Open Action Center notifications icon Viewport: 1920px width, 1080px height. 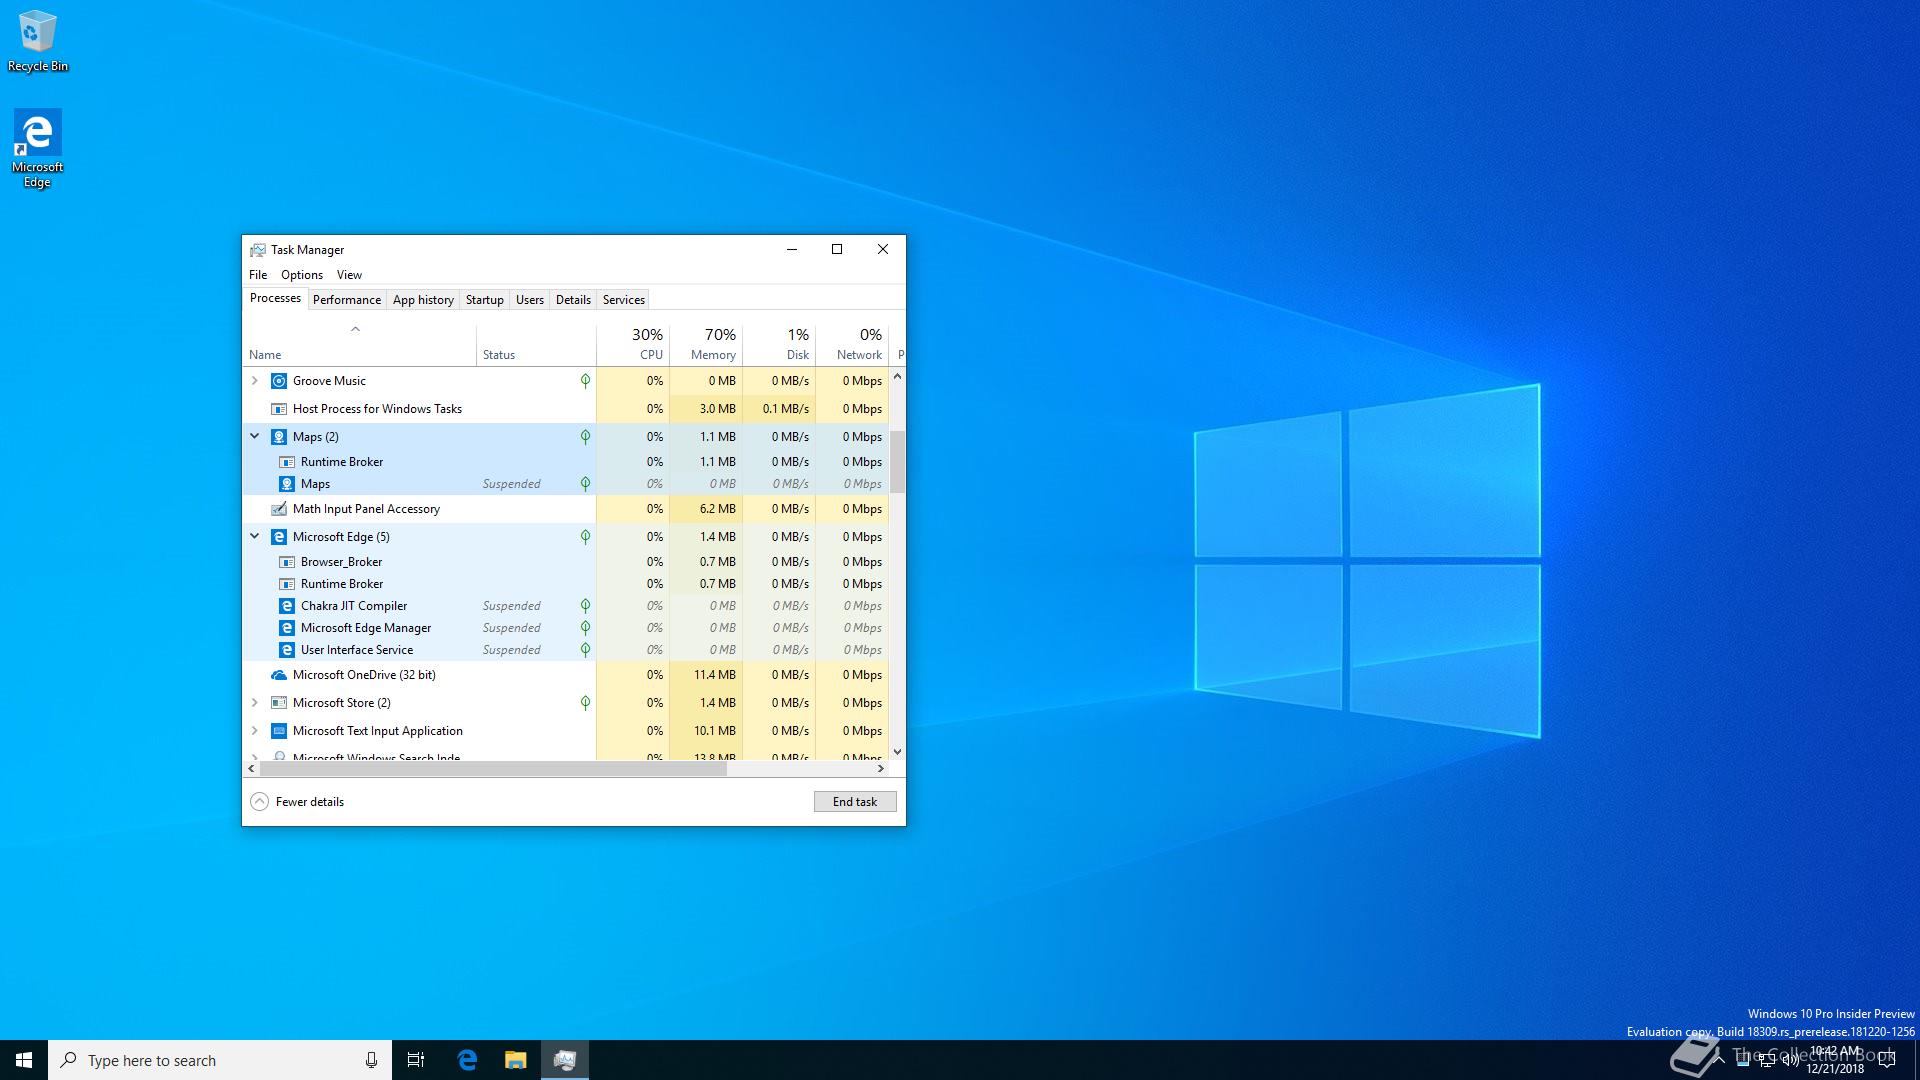click(x=1887, y=1060)
